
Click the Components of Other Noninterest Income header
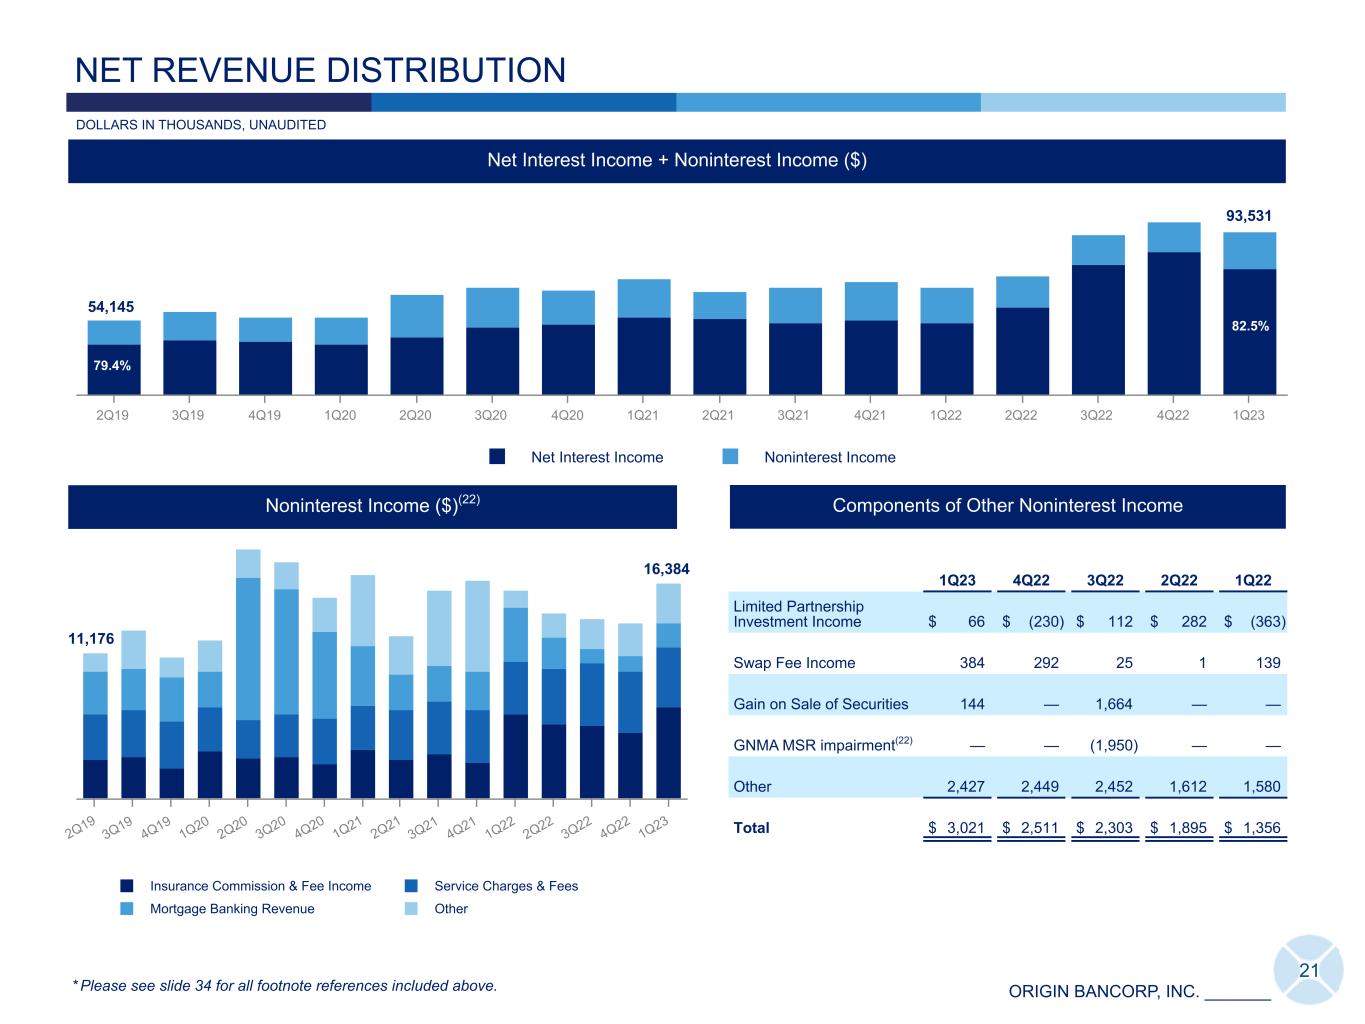(1007, 506)
